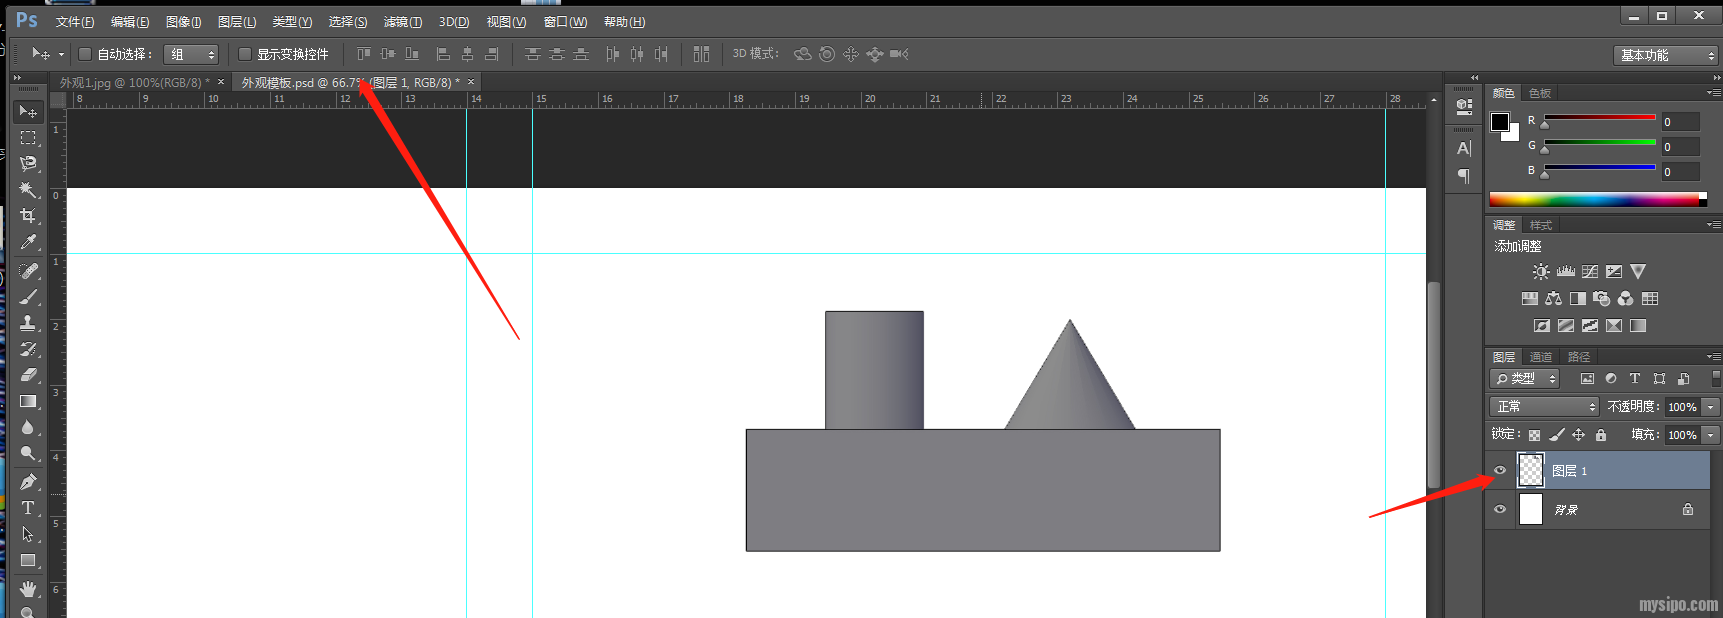Expand the 不透明度 opacity dropdown arrow

[x=1711, y=407]
